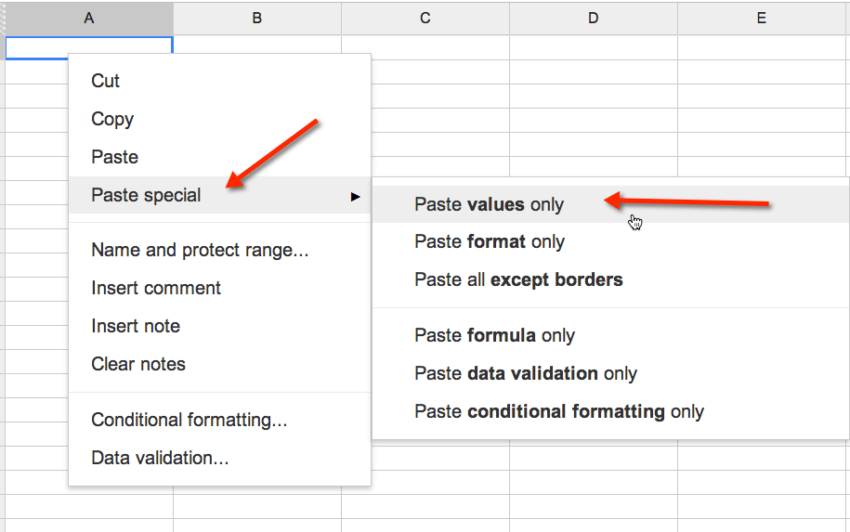Open the Paste special submenu

tap(220, 195)
